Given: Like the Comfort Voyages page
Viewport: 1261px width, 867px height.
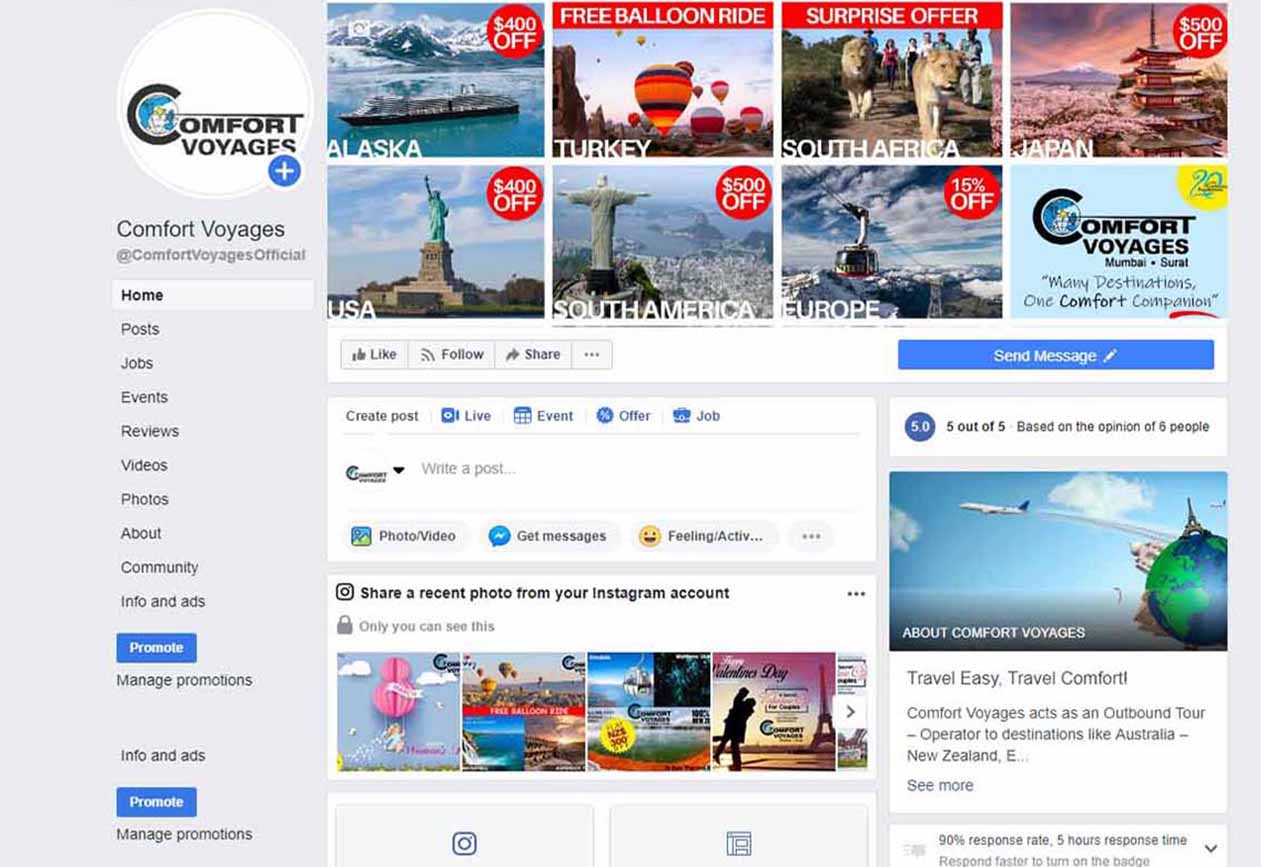Looking at the screenshot, I should coord(374,354).
